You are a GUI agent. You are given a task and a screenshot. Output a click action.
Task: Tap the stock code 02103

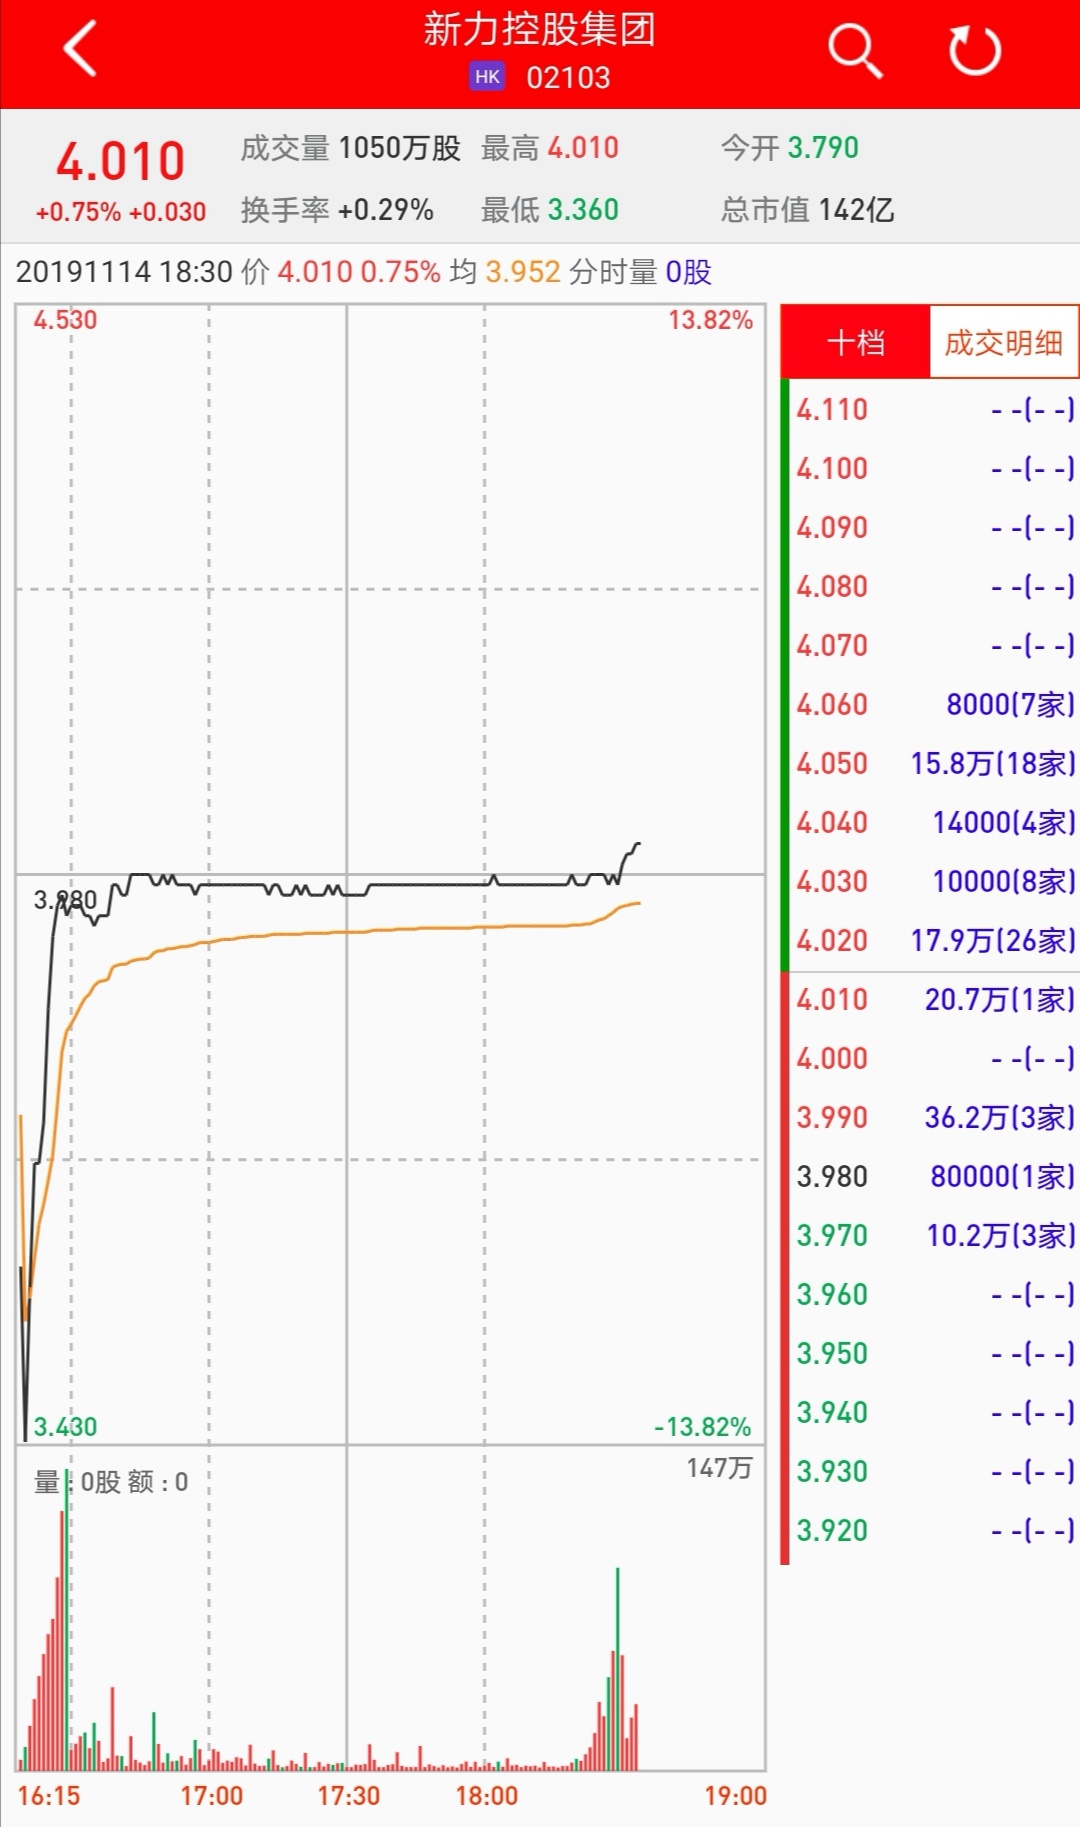click(568, 78)
